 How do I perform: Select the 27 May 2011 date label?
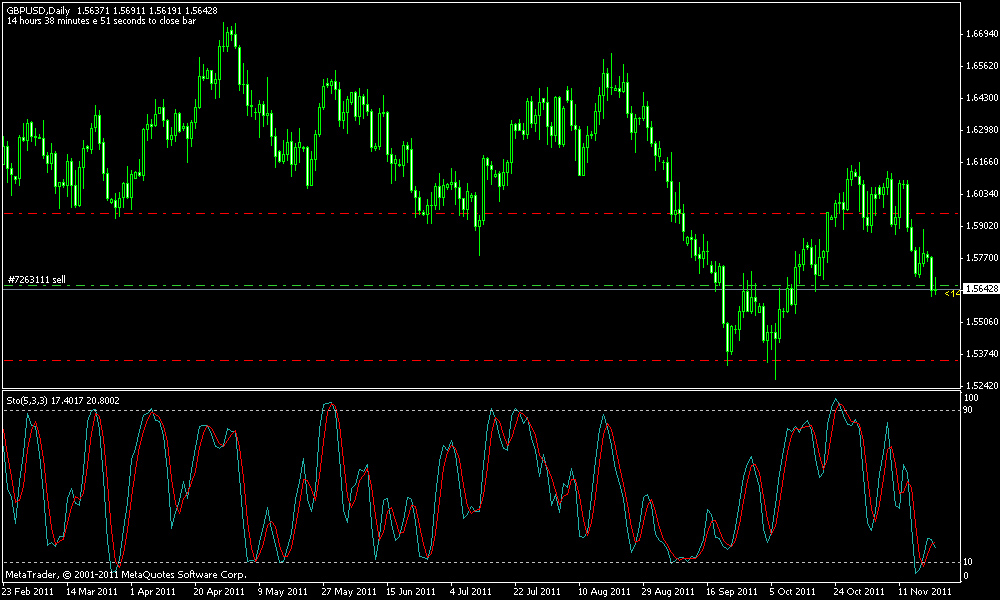tap(348, 591)
